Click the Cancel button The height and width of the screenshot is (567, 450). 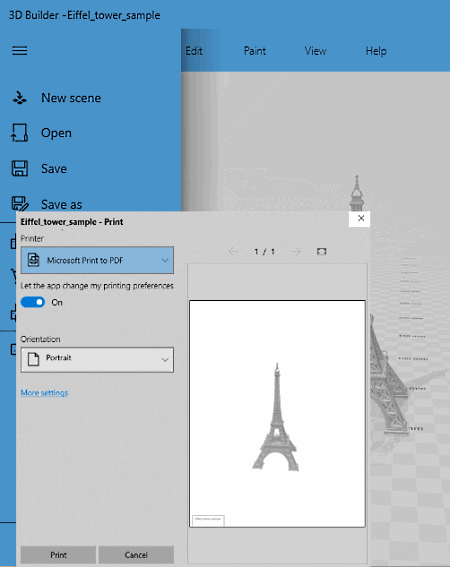[x=136, y=555]
